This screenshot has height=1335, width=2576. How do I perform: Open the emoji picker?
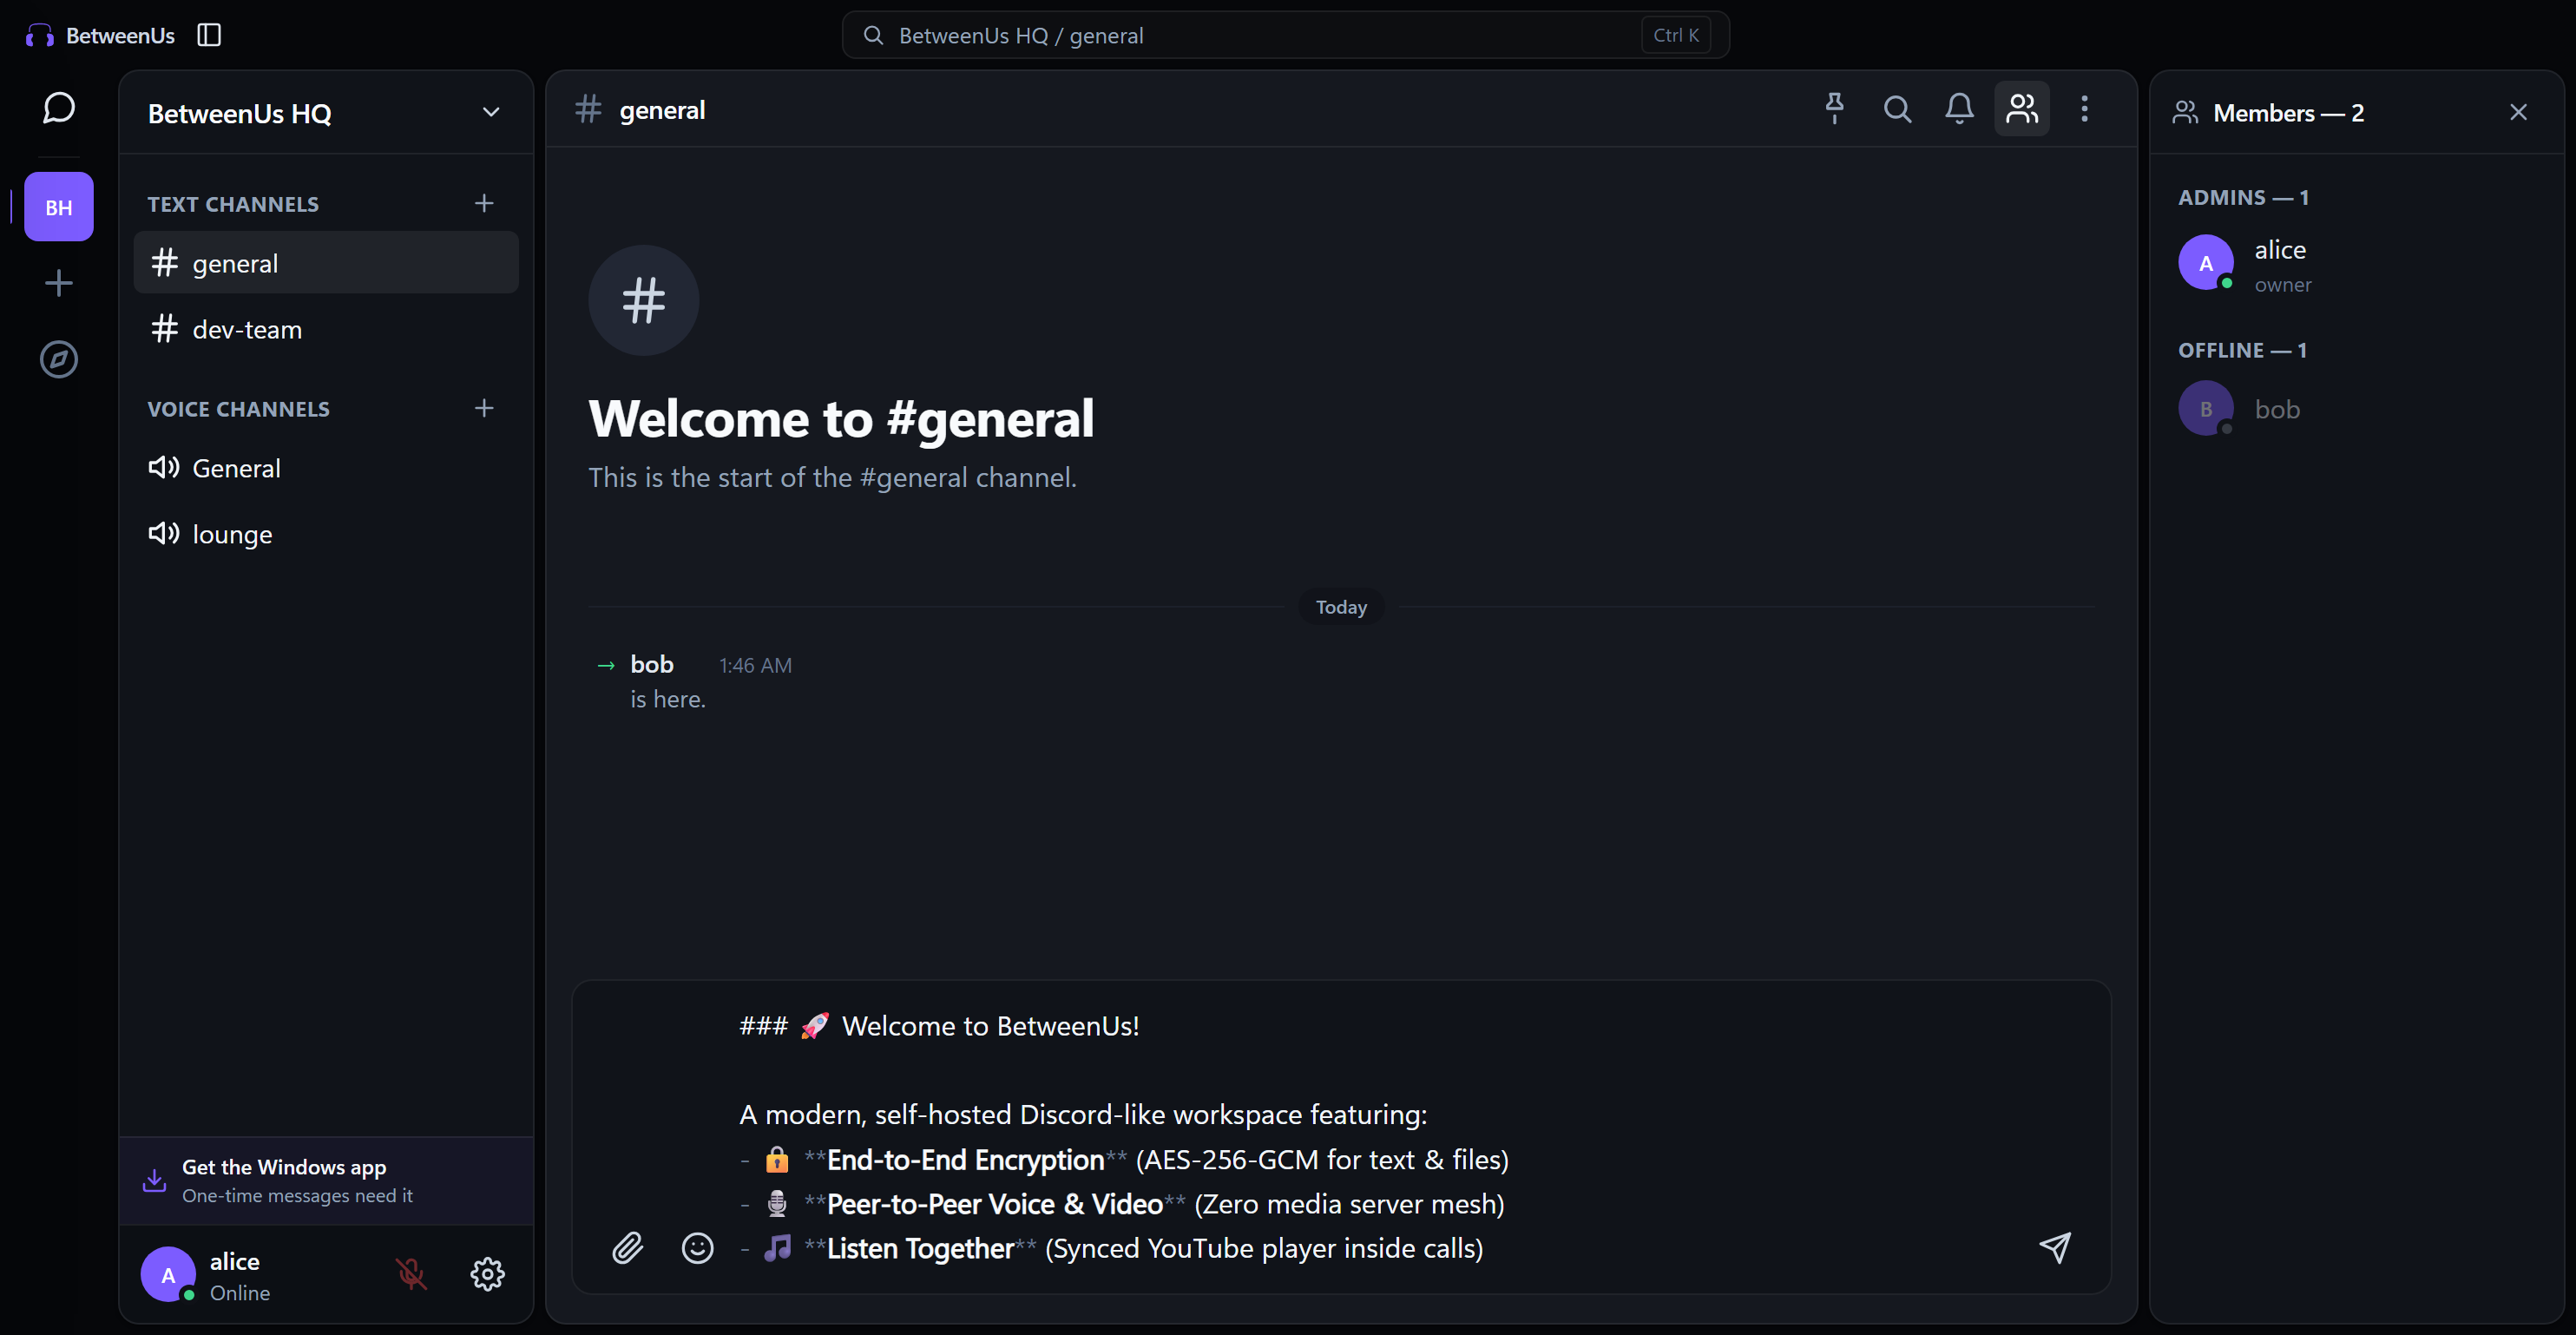coord(697,1247)
